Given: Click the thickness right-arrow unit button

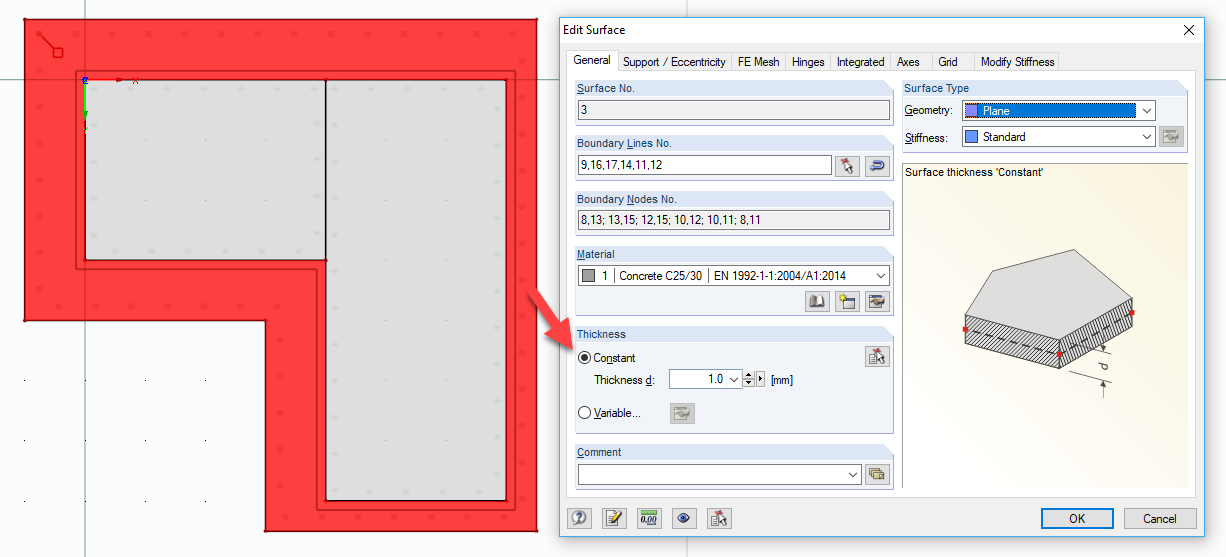Looking at the screenshot, I should pos(760,380).
